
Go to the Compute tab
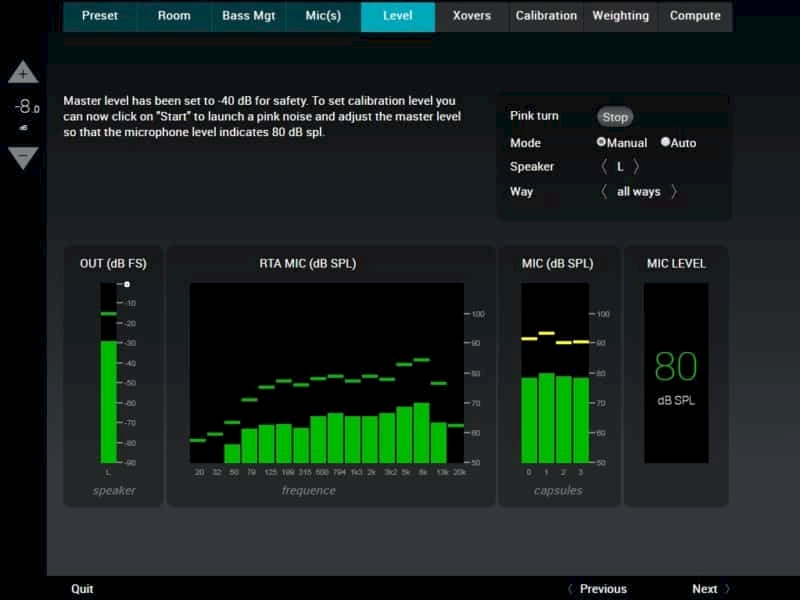(x=695, y=16)
